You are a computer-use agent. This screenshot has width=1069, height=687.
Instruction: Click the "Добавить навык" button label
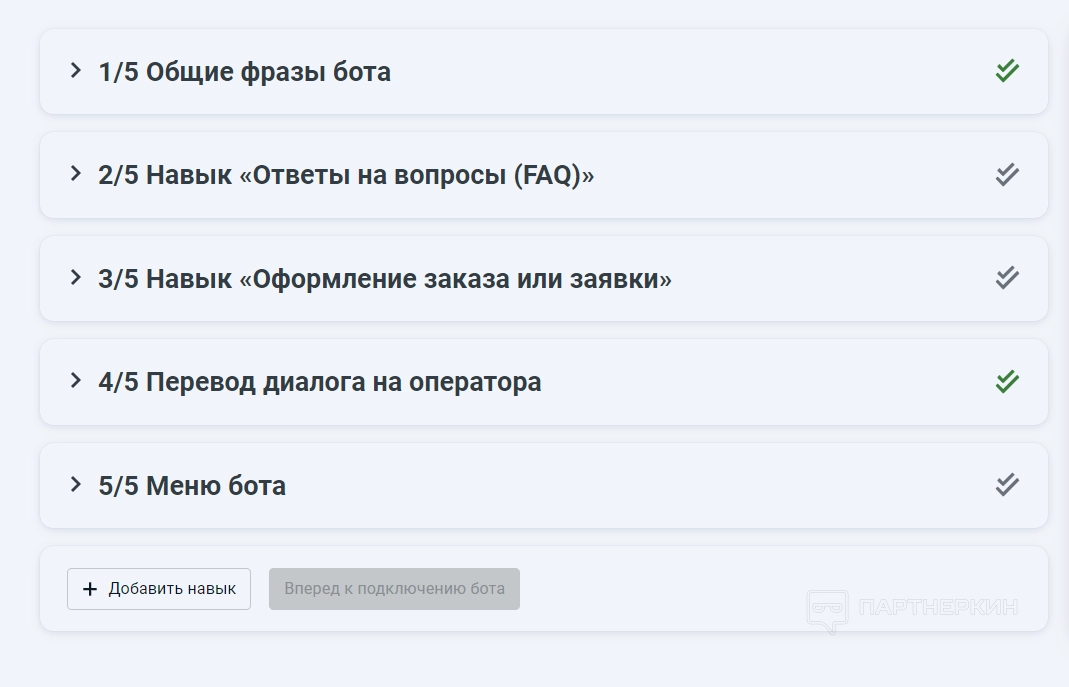pyautogui.click(x=172, y=589)
